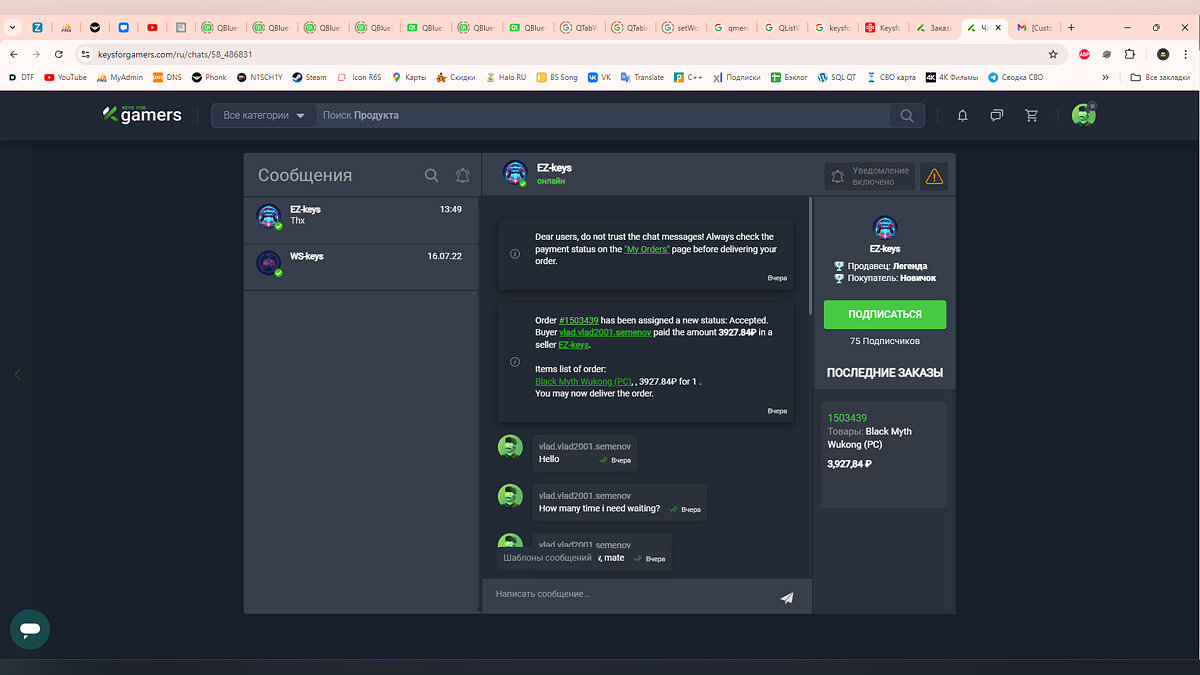Open the user avatar menu in the header
The height and width of the screenshot is (675, 1200).
(x=1083, y=115)
